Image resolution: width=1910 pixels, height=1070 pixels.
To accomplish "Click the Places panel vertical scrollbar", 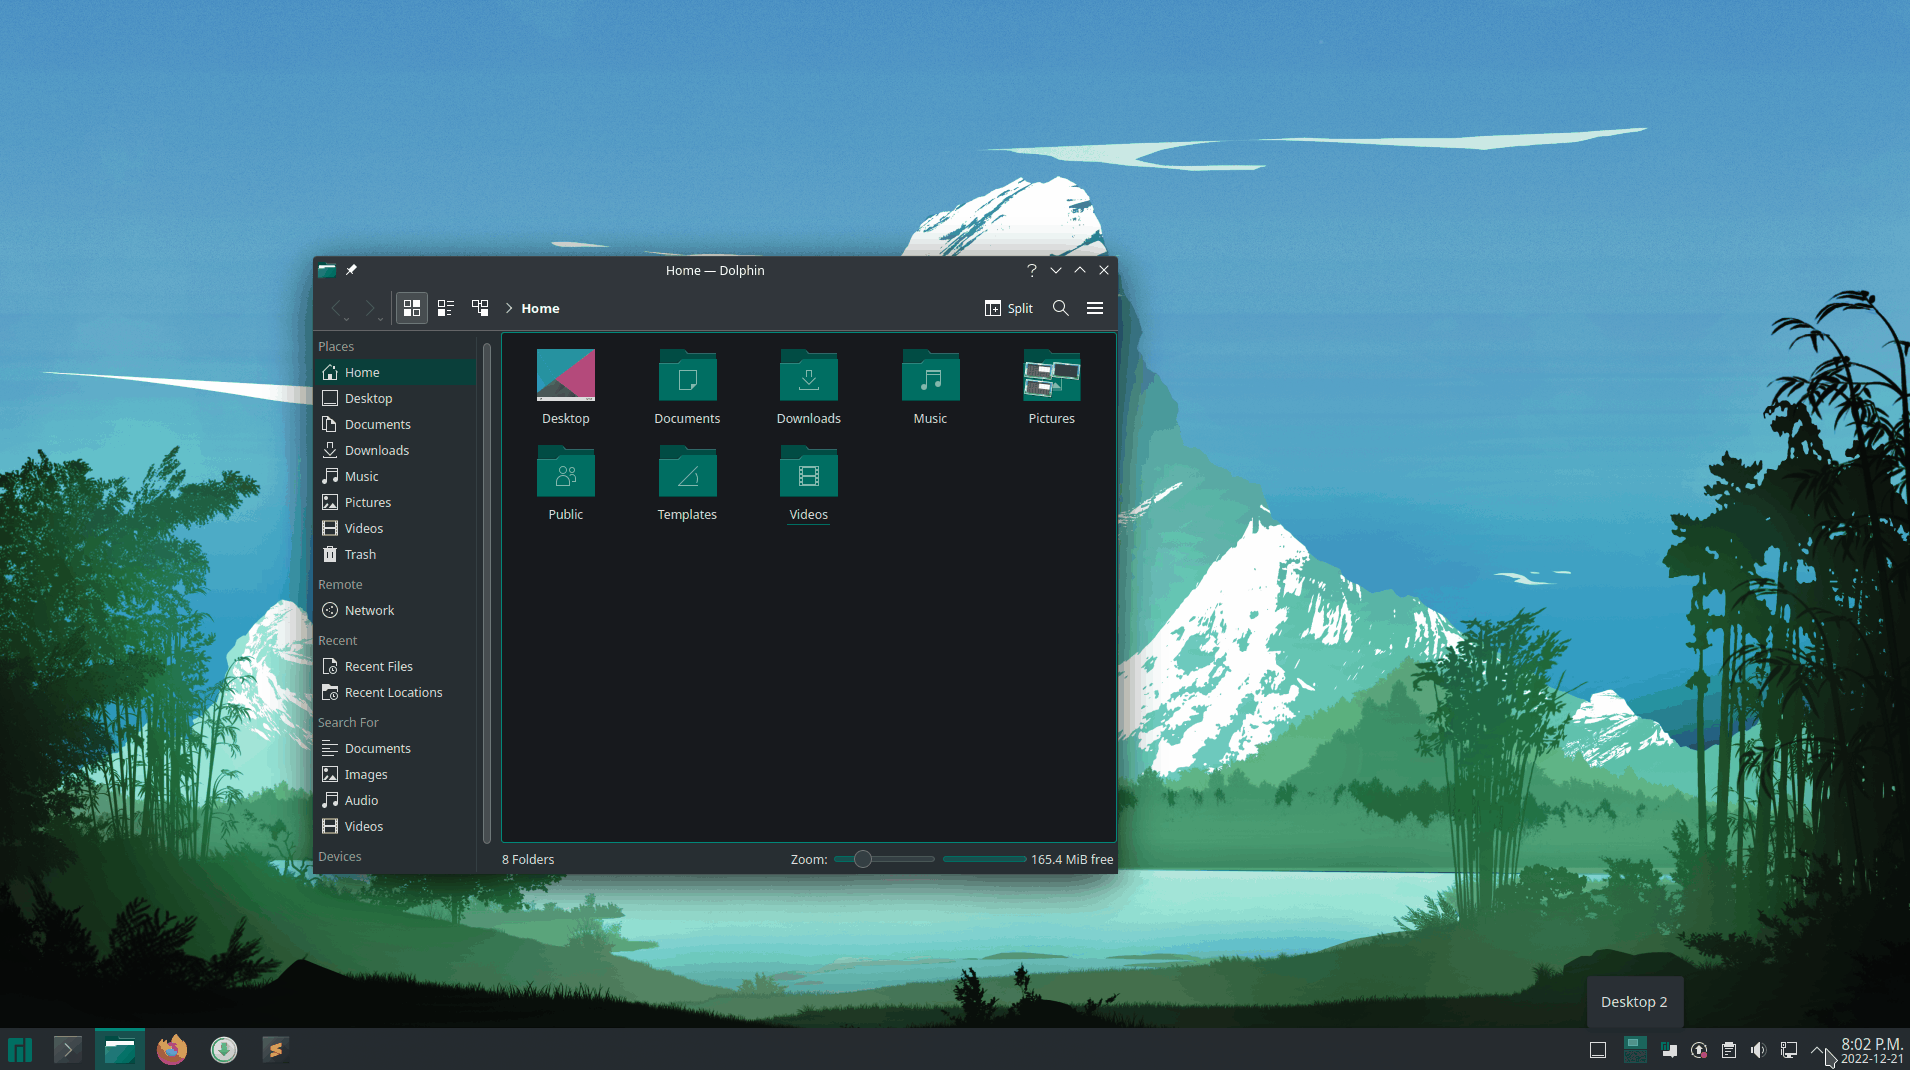I will pyautogui.click(x=487, y=593).
